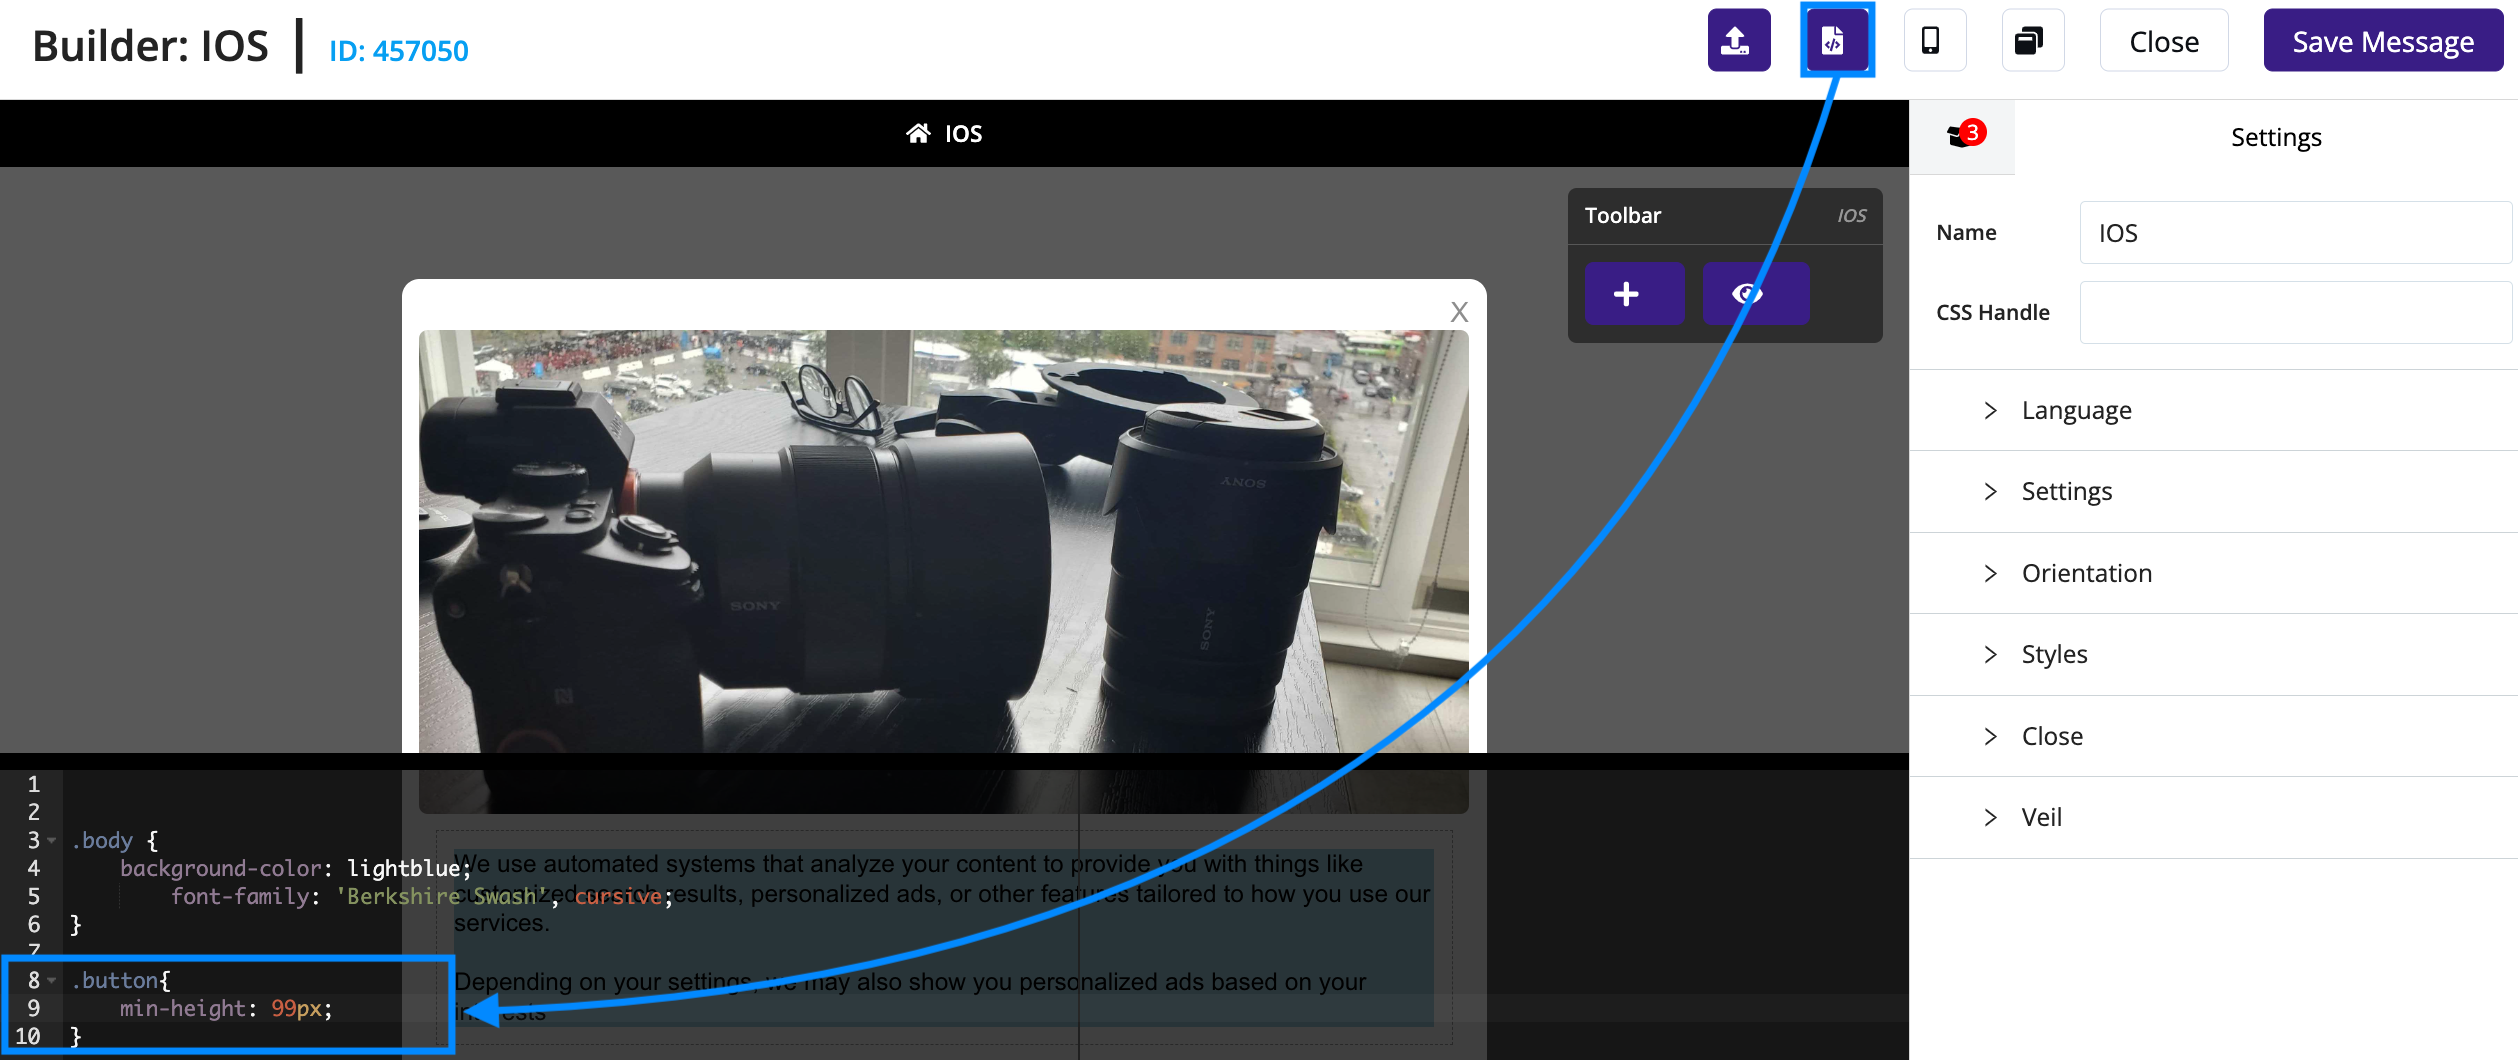This screenshot has width=2518, height=1060.
Task: Click the home icon beside IOS
Action: (x=918, y=133)
